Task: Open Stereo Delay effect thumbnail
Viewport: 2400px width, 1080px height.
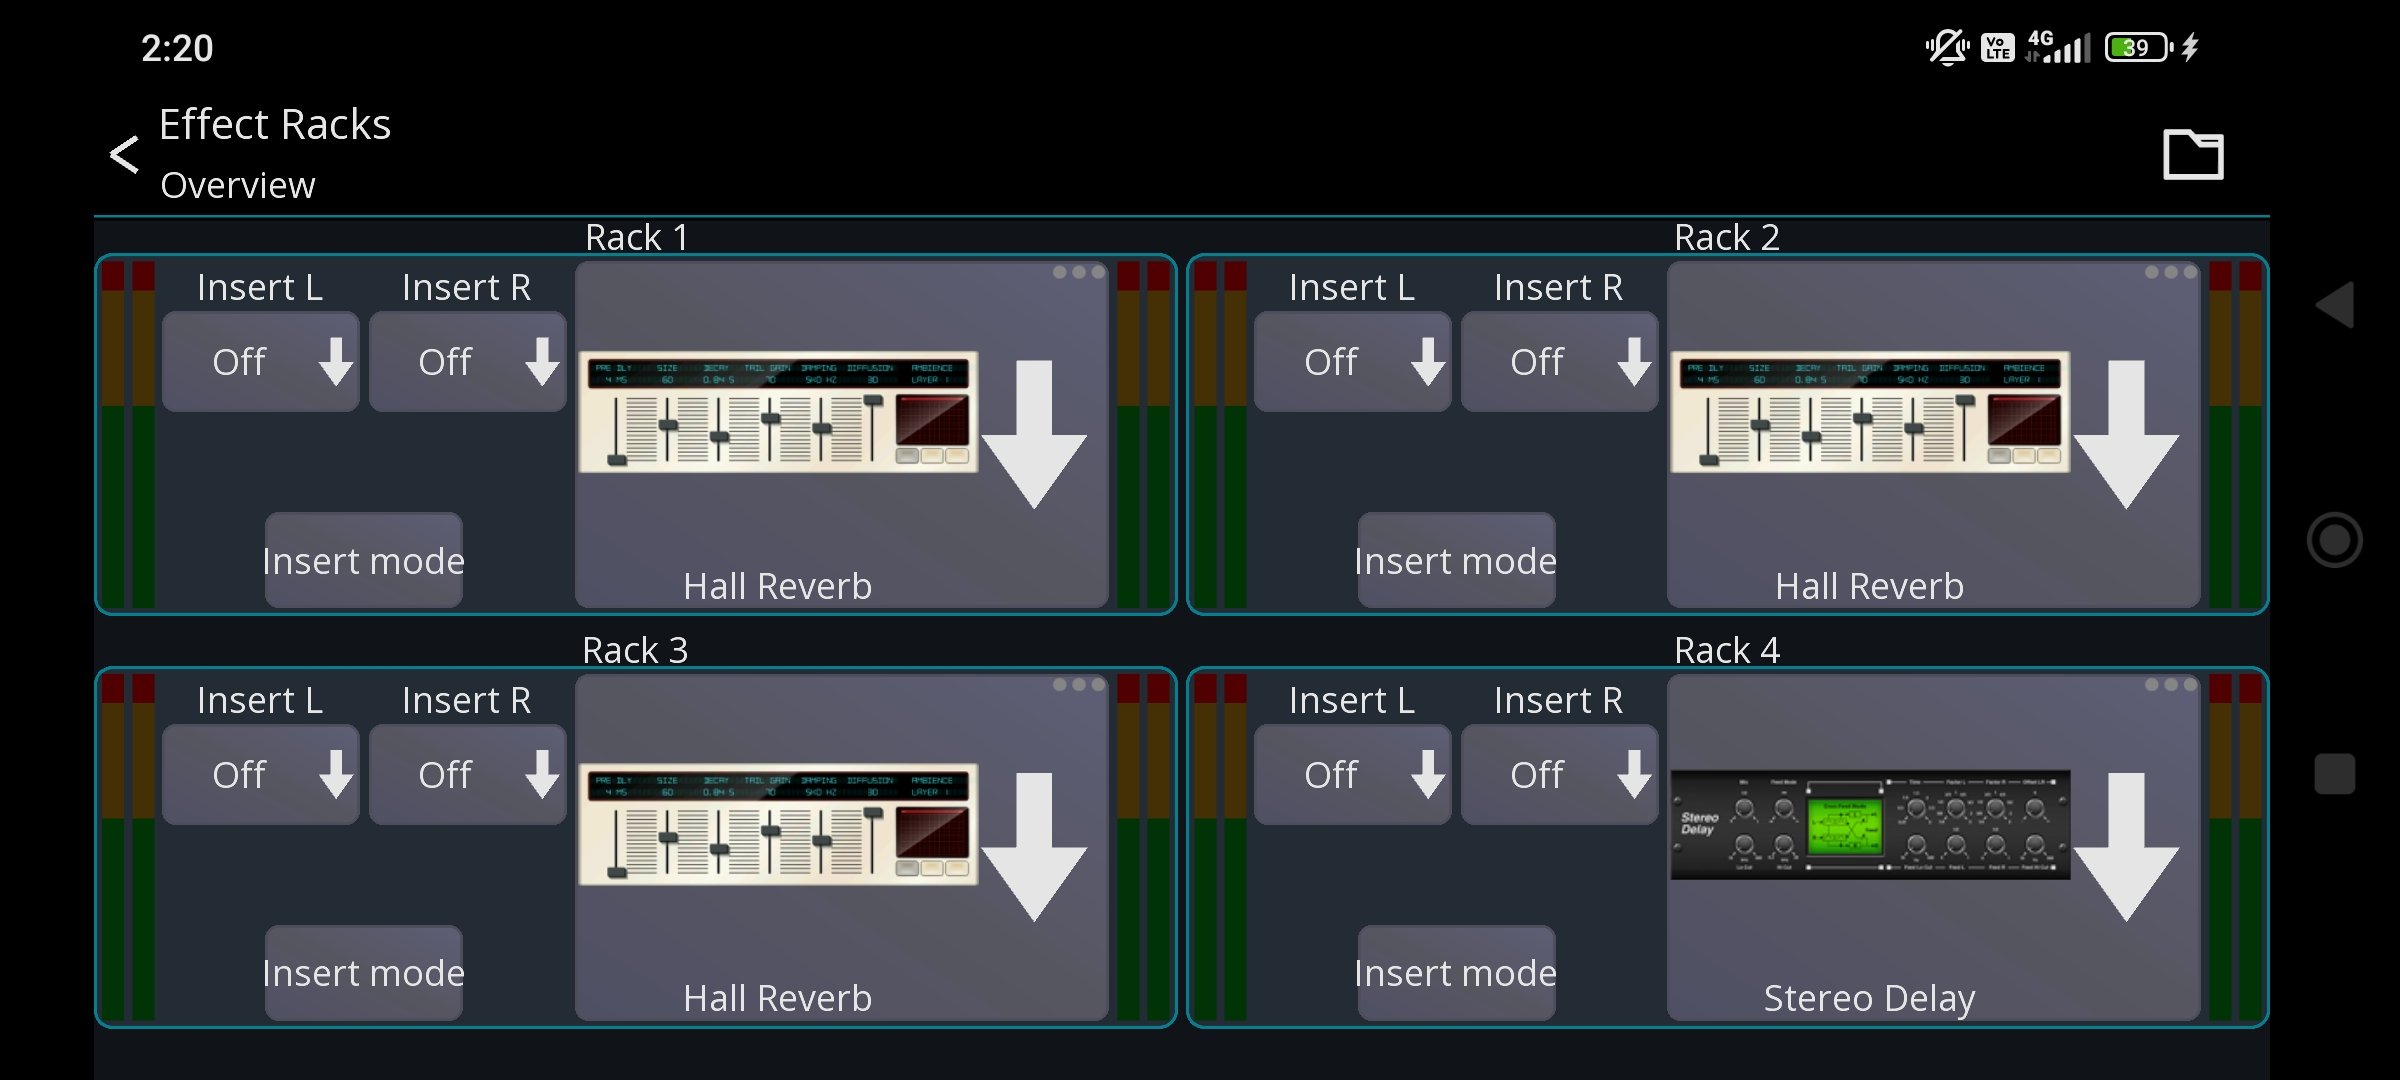Action: point(1870,825)
